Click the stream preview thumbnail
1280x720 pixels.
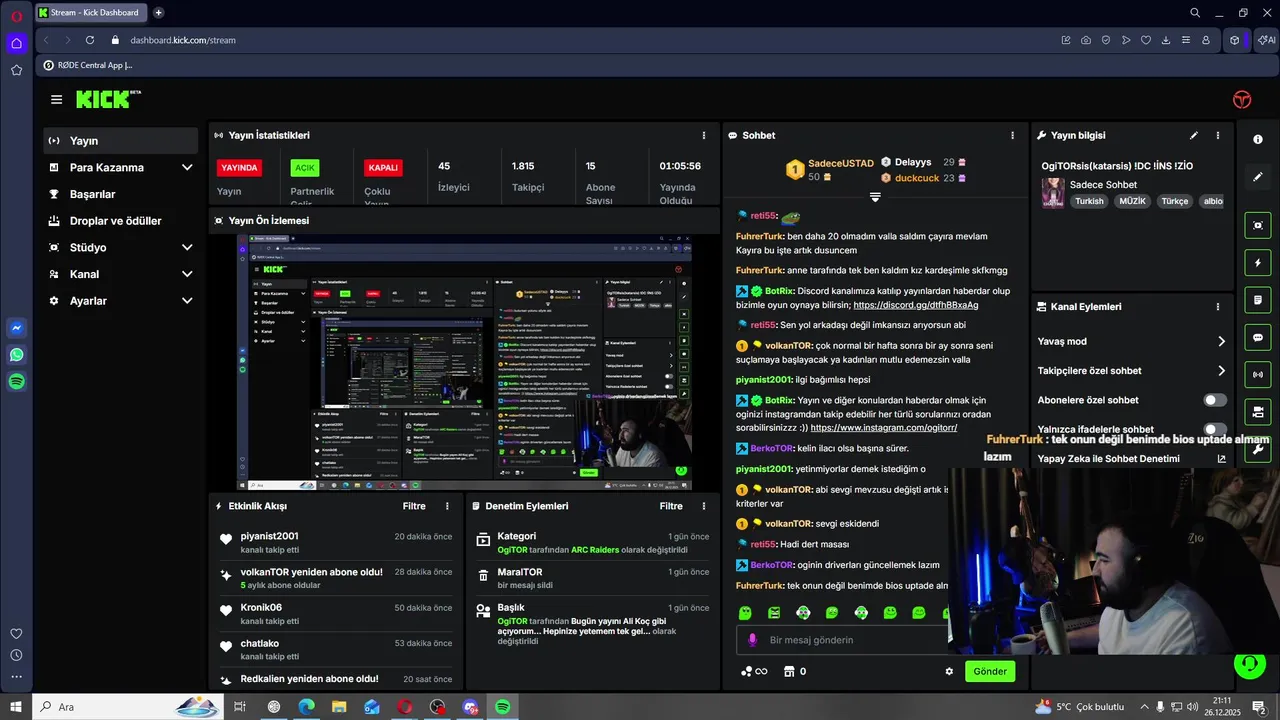pos(463,362)
